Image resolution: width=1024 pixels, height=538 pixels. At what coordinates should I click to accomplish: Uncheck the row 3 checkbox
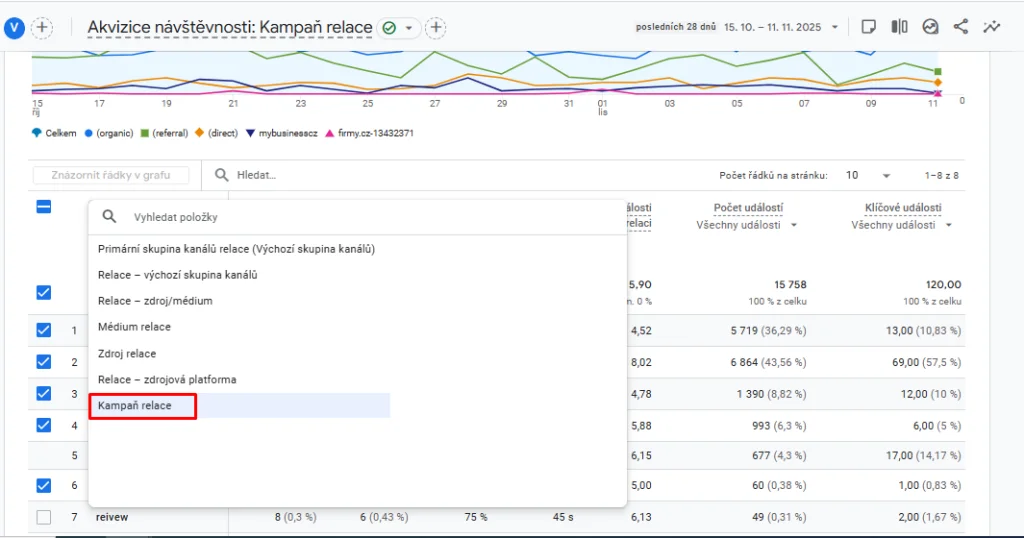44,394
